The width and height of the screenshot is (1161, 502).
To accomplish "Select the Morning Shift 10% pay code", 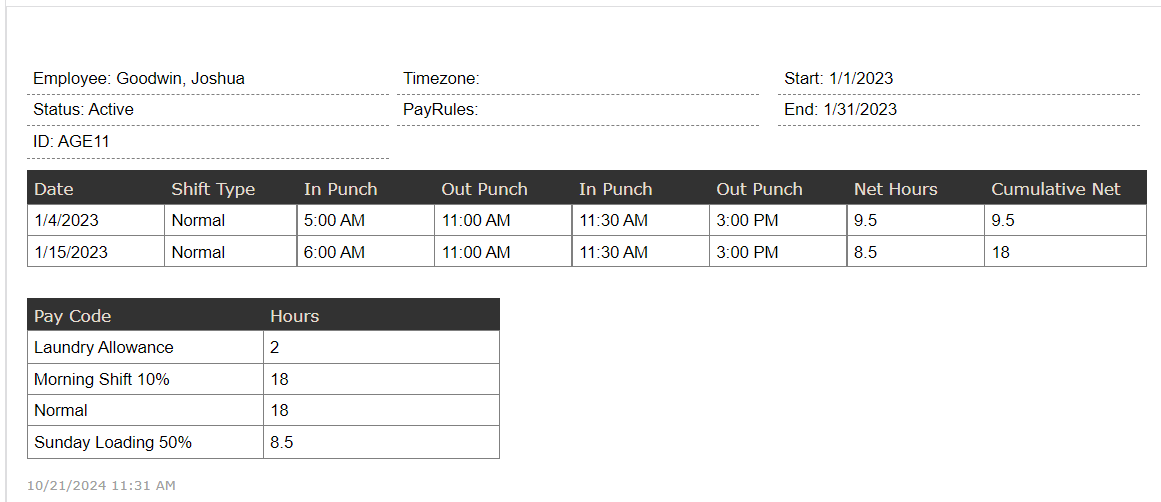I will [x=145, y=379].
